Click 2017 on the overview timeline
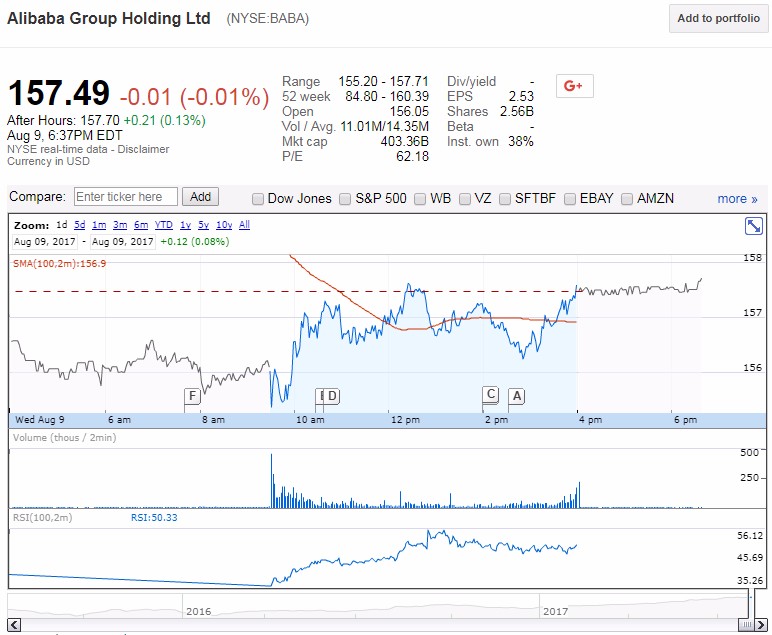The height and width of the screenshot is (635, 772). (555, 611)
